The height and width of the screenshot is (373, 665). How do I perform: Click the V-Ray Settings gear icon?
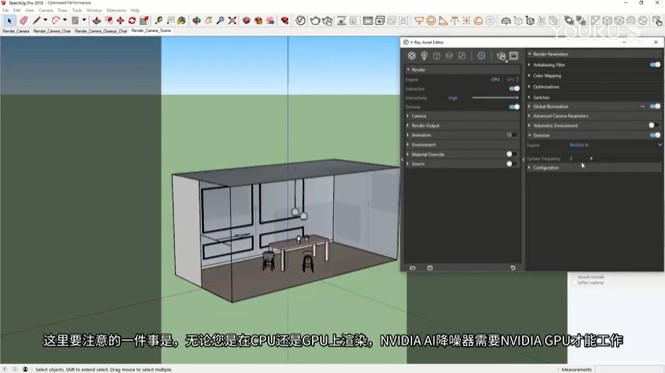pos(481,56)
